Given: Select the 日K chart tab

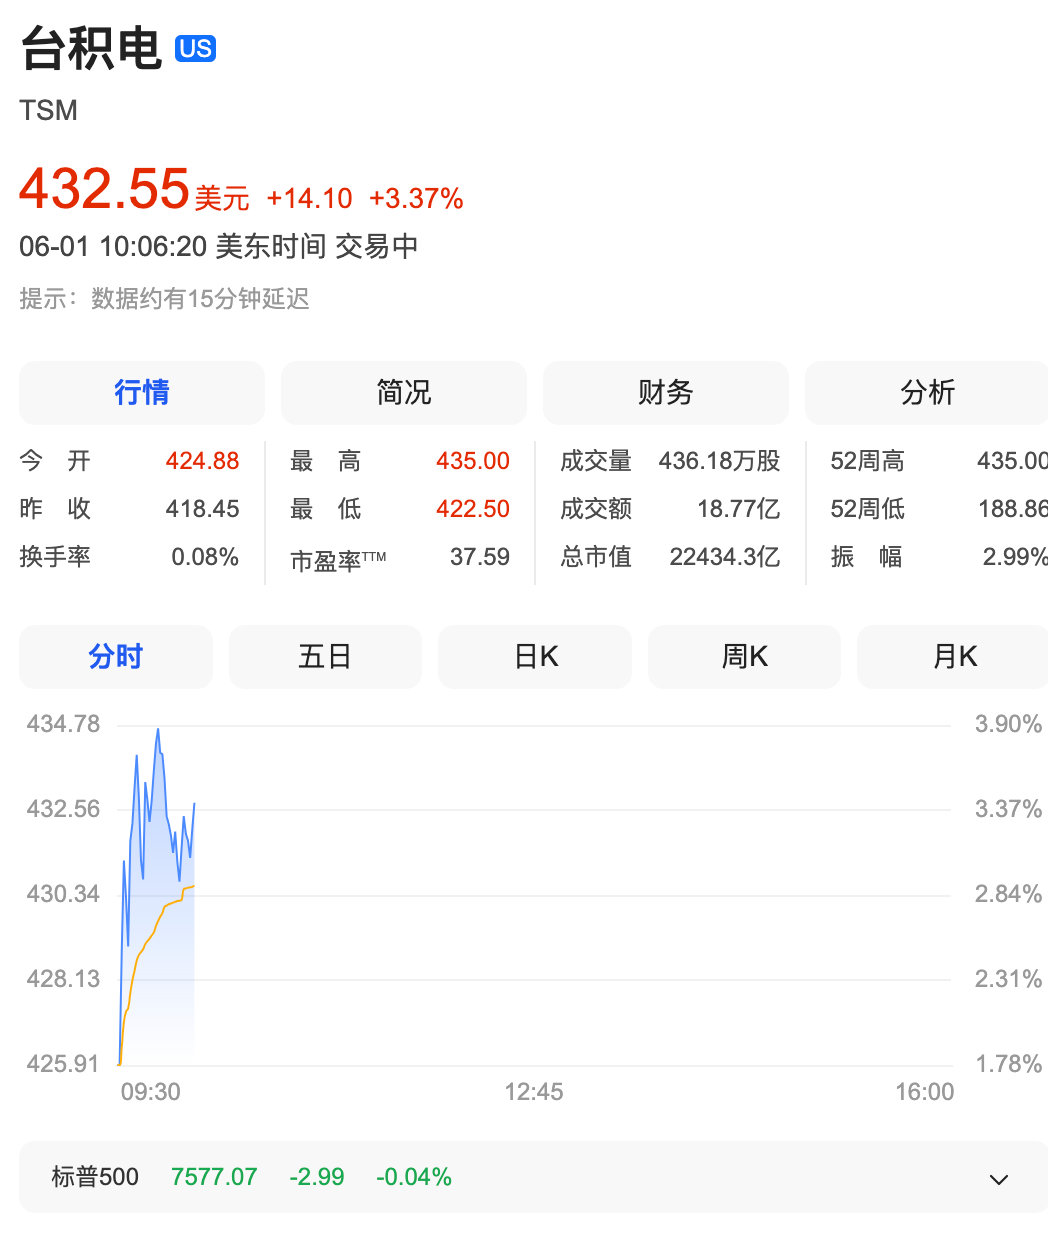Looking at the screenshot, I should [x=535, y=656].
